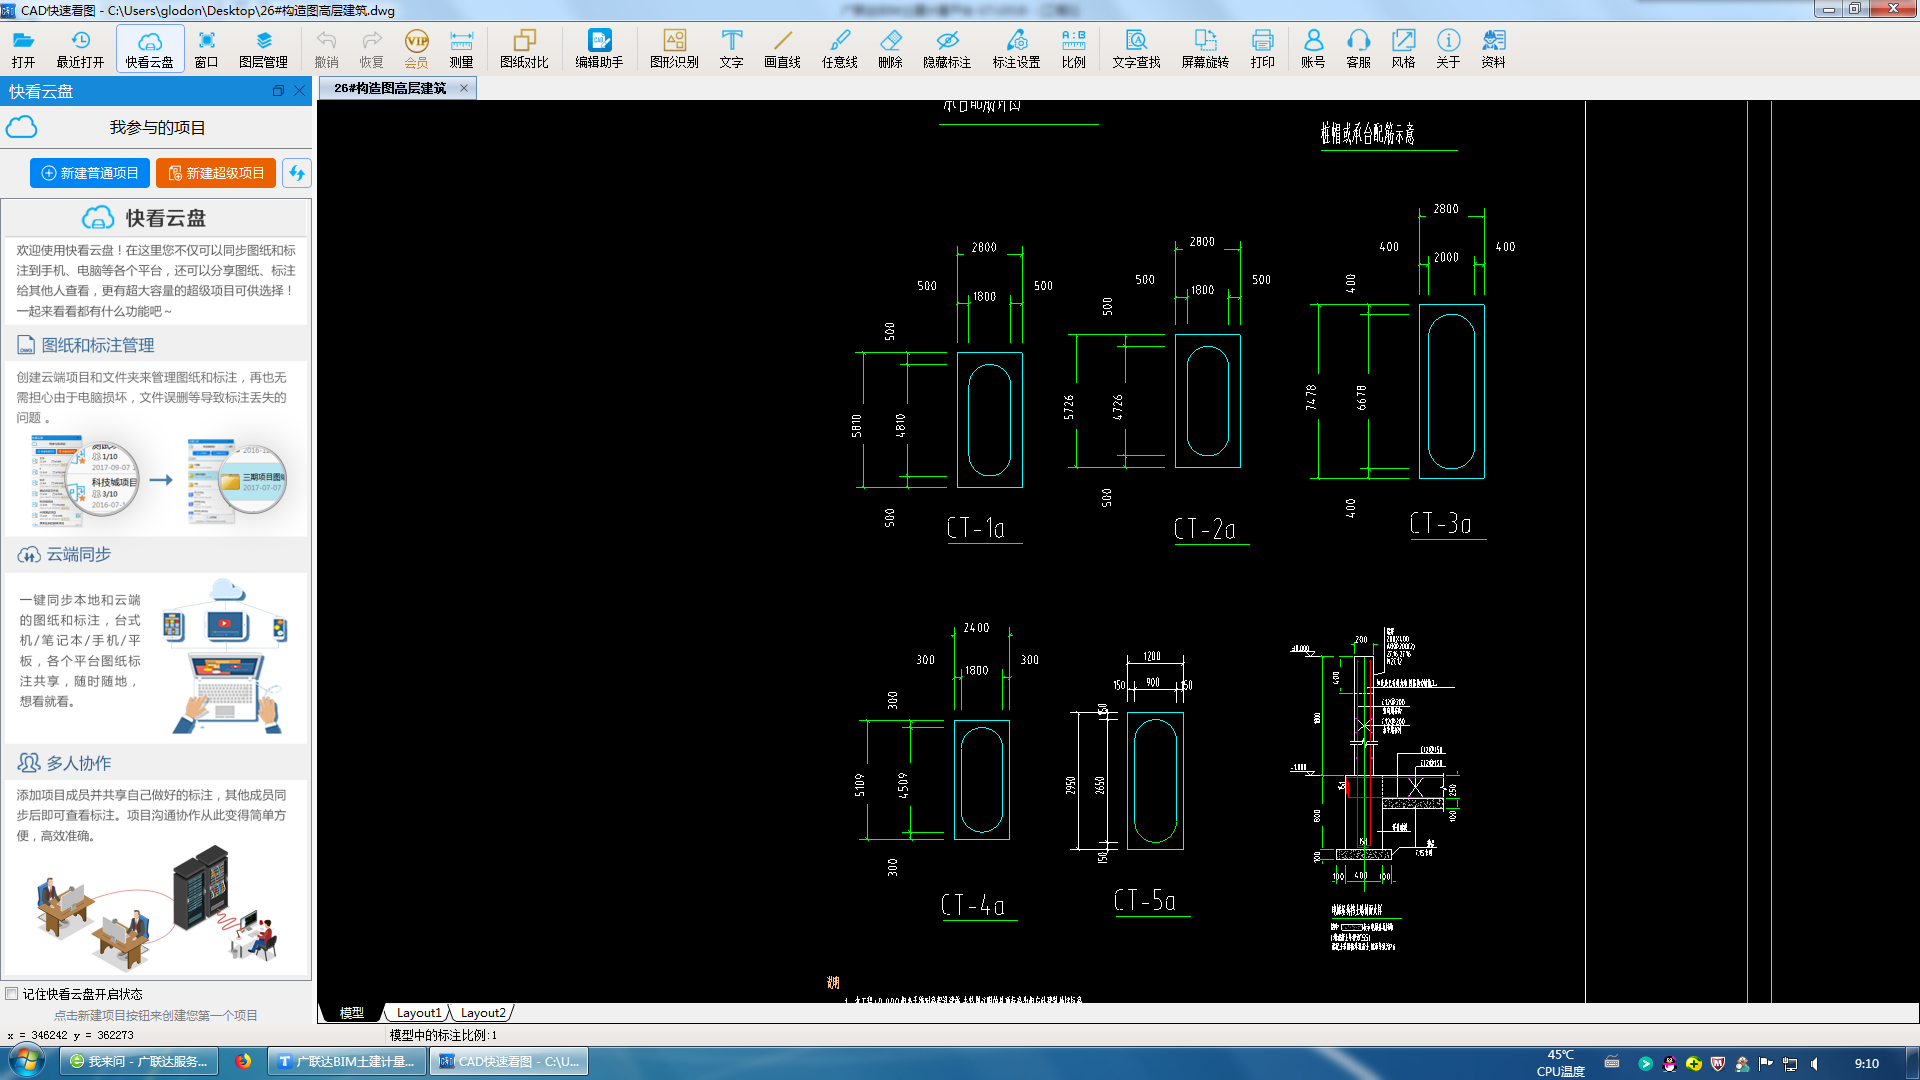Select the 删除 eraser tool
Image resolution: width=1920 pixels, height=1080 pixels.
[x=890, y=48]
